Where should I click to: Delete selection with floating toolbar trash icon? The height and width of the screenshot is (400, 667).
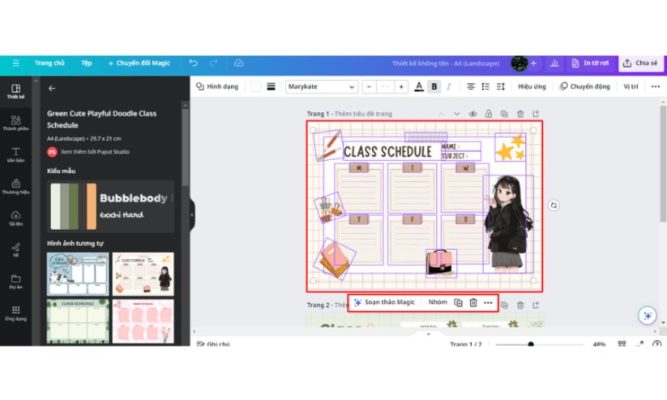(x=473, y=302)
